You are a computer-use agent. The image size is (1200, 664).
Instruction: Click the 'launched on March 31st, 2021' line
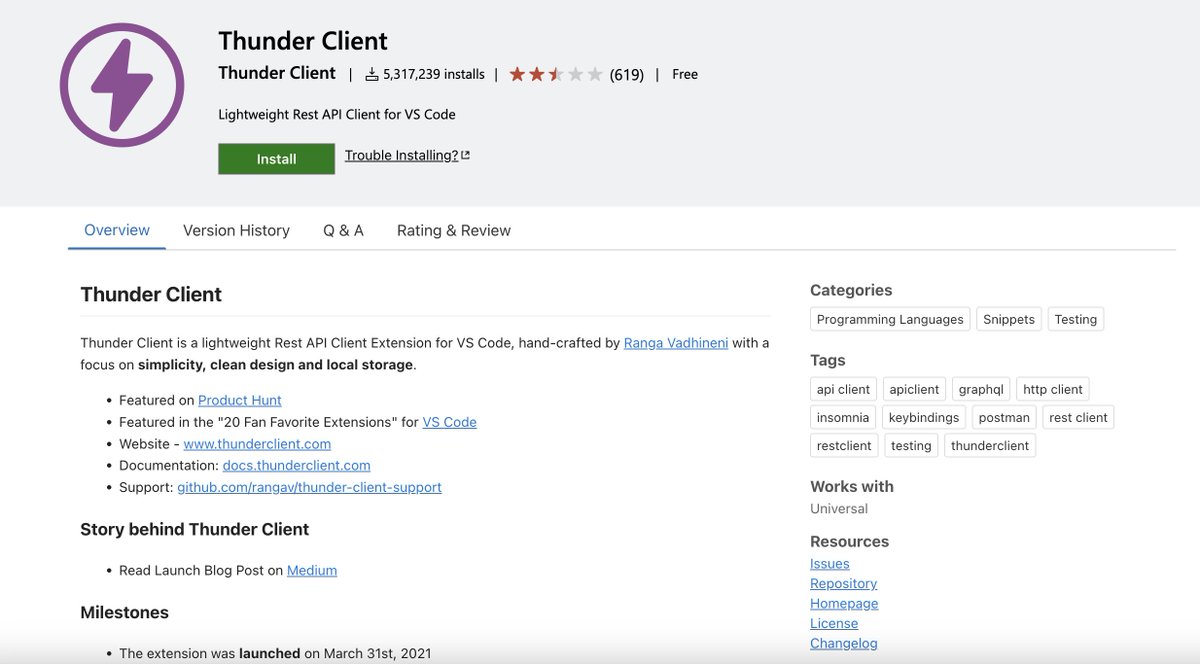pyautogui.click(x=275, y=653)
